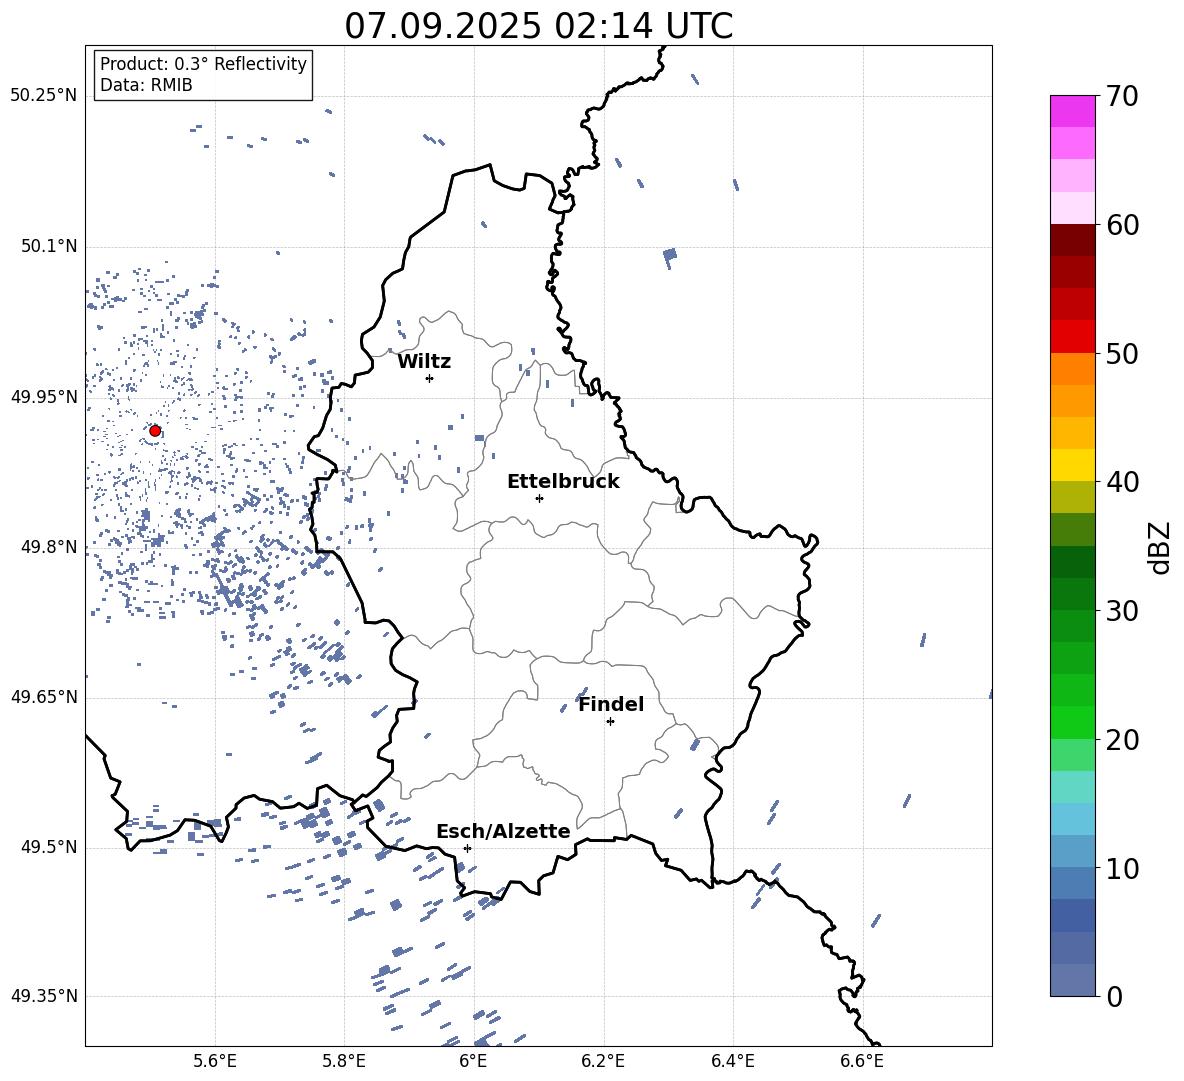Click the 6.2°E longitude label
1184x1081 pixels.
(603, 1061)
